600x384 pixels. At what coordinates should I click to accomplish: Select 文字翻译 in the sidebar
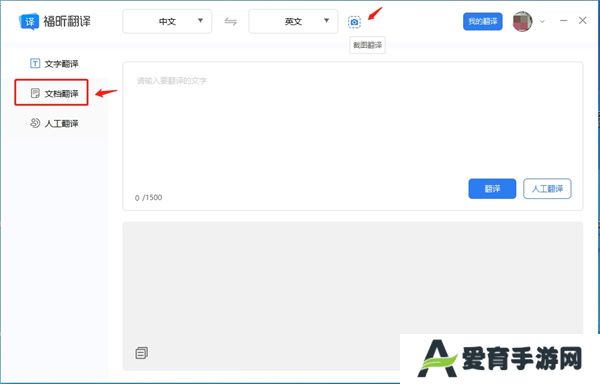tap(54, 63)
